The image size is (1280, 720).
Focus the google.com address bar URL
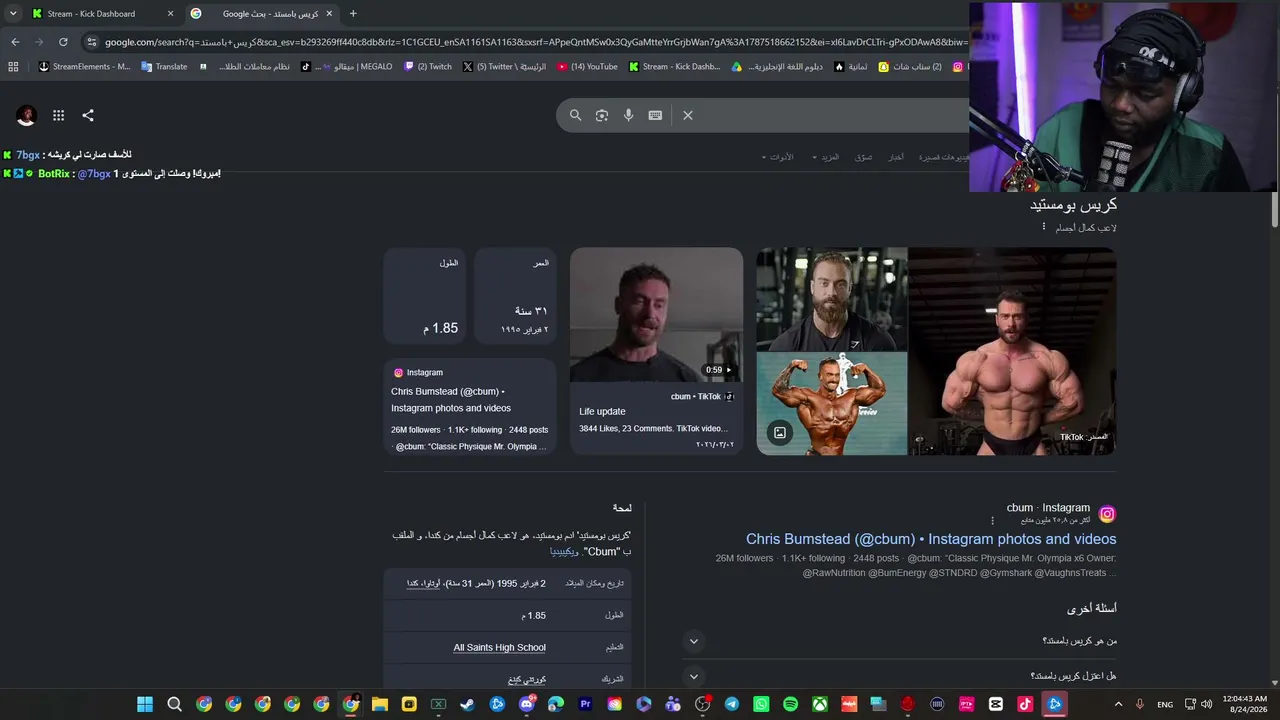tap(535, 42)
